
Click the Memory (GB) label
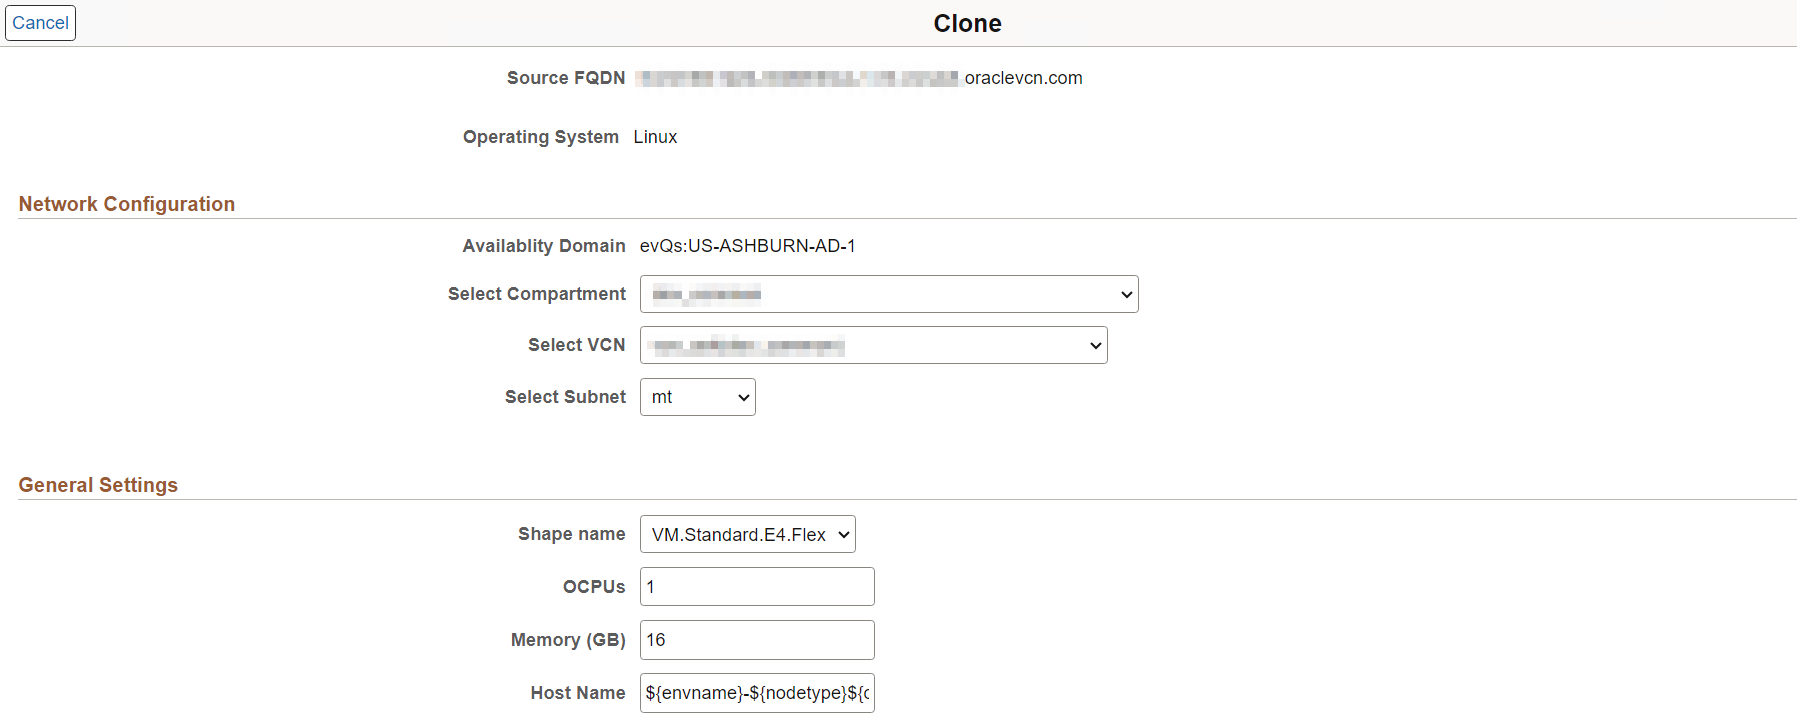568,640
